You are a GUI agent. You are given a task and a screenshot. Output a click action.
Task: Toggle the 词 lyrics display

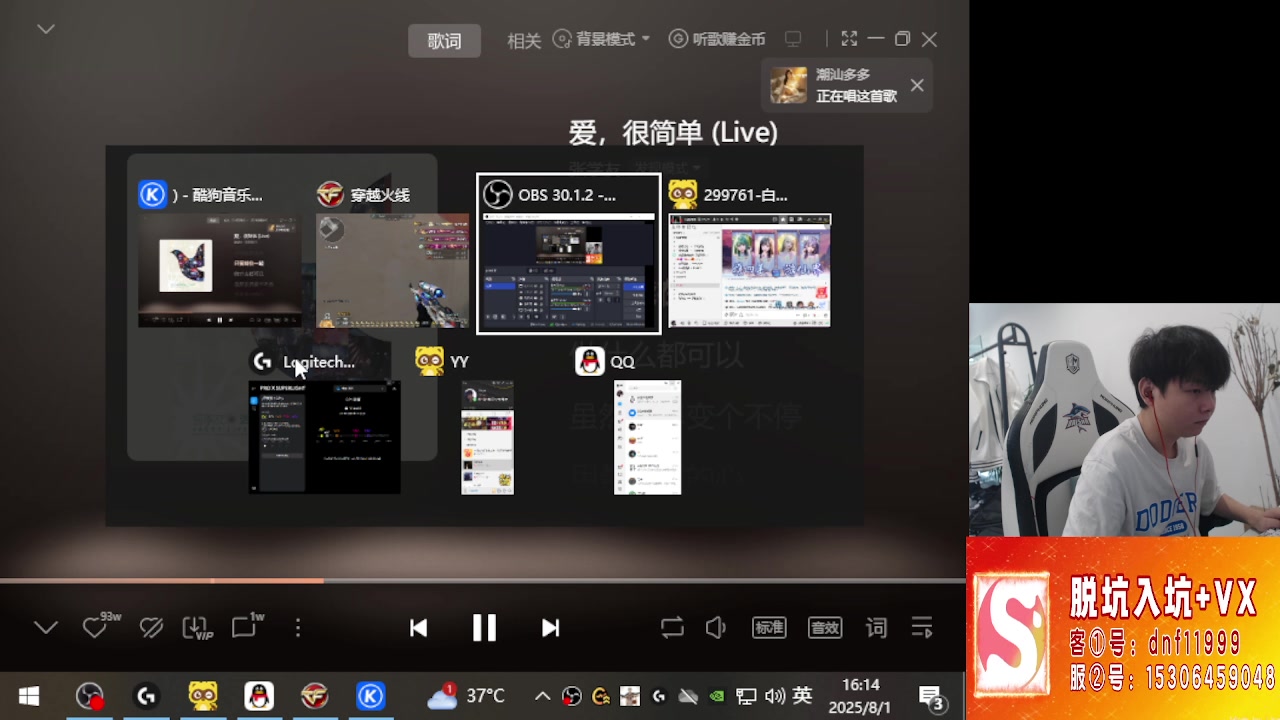(x=876, y=628)
